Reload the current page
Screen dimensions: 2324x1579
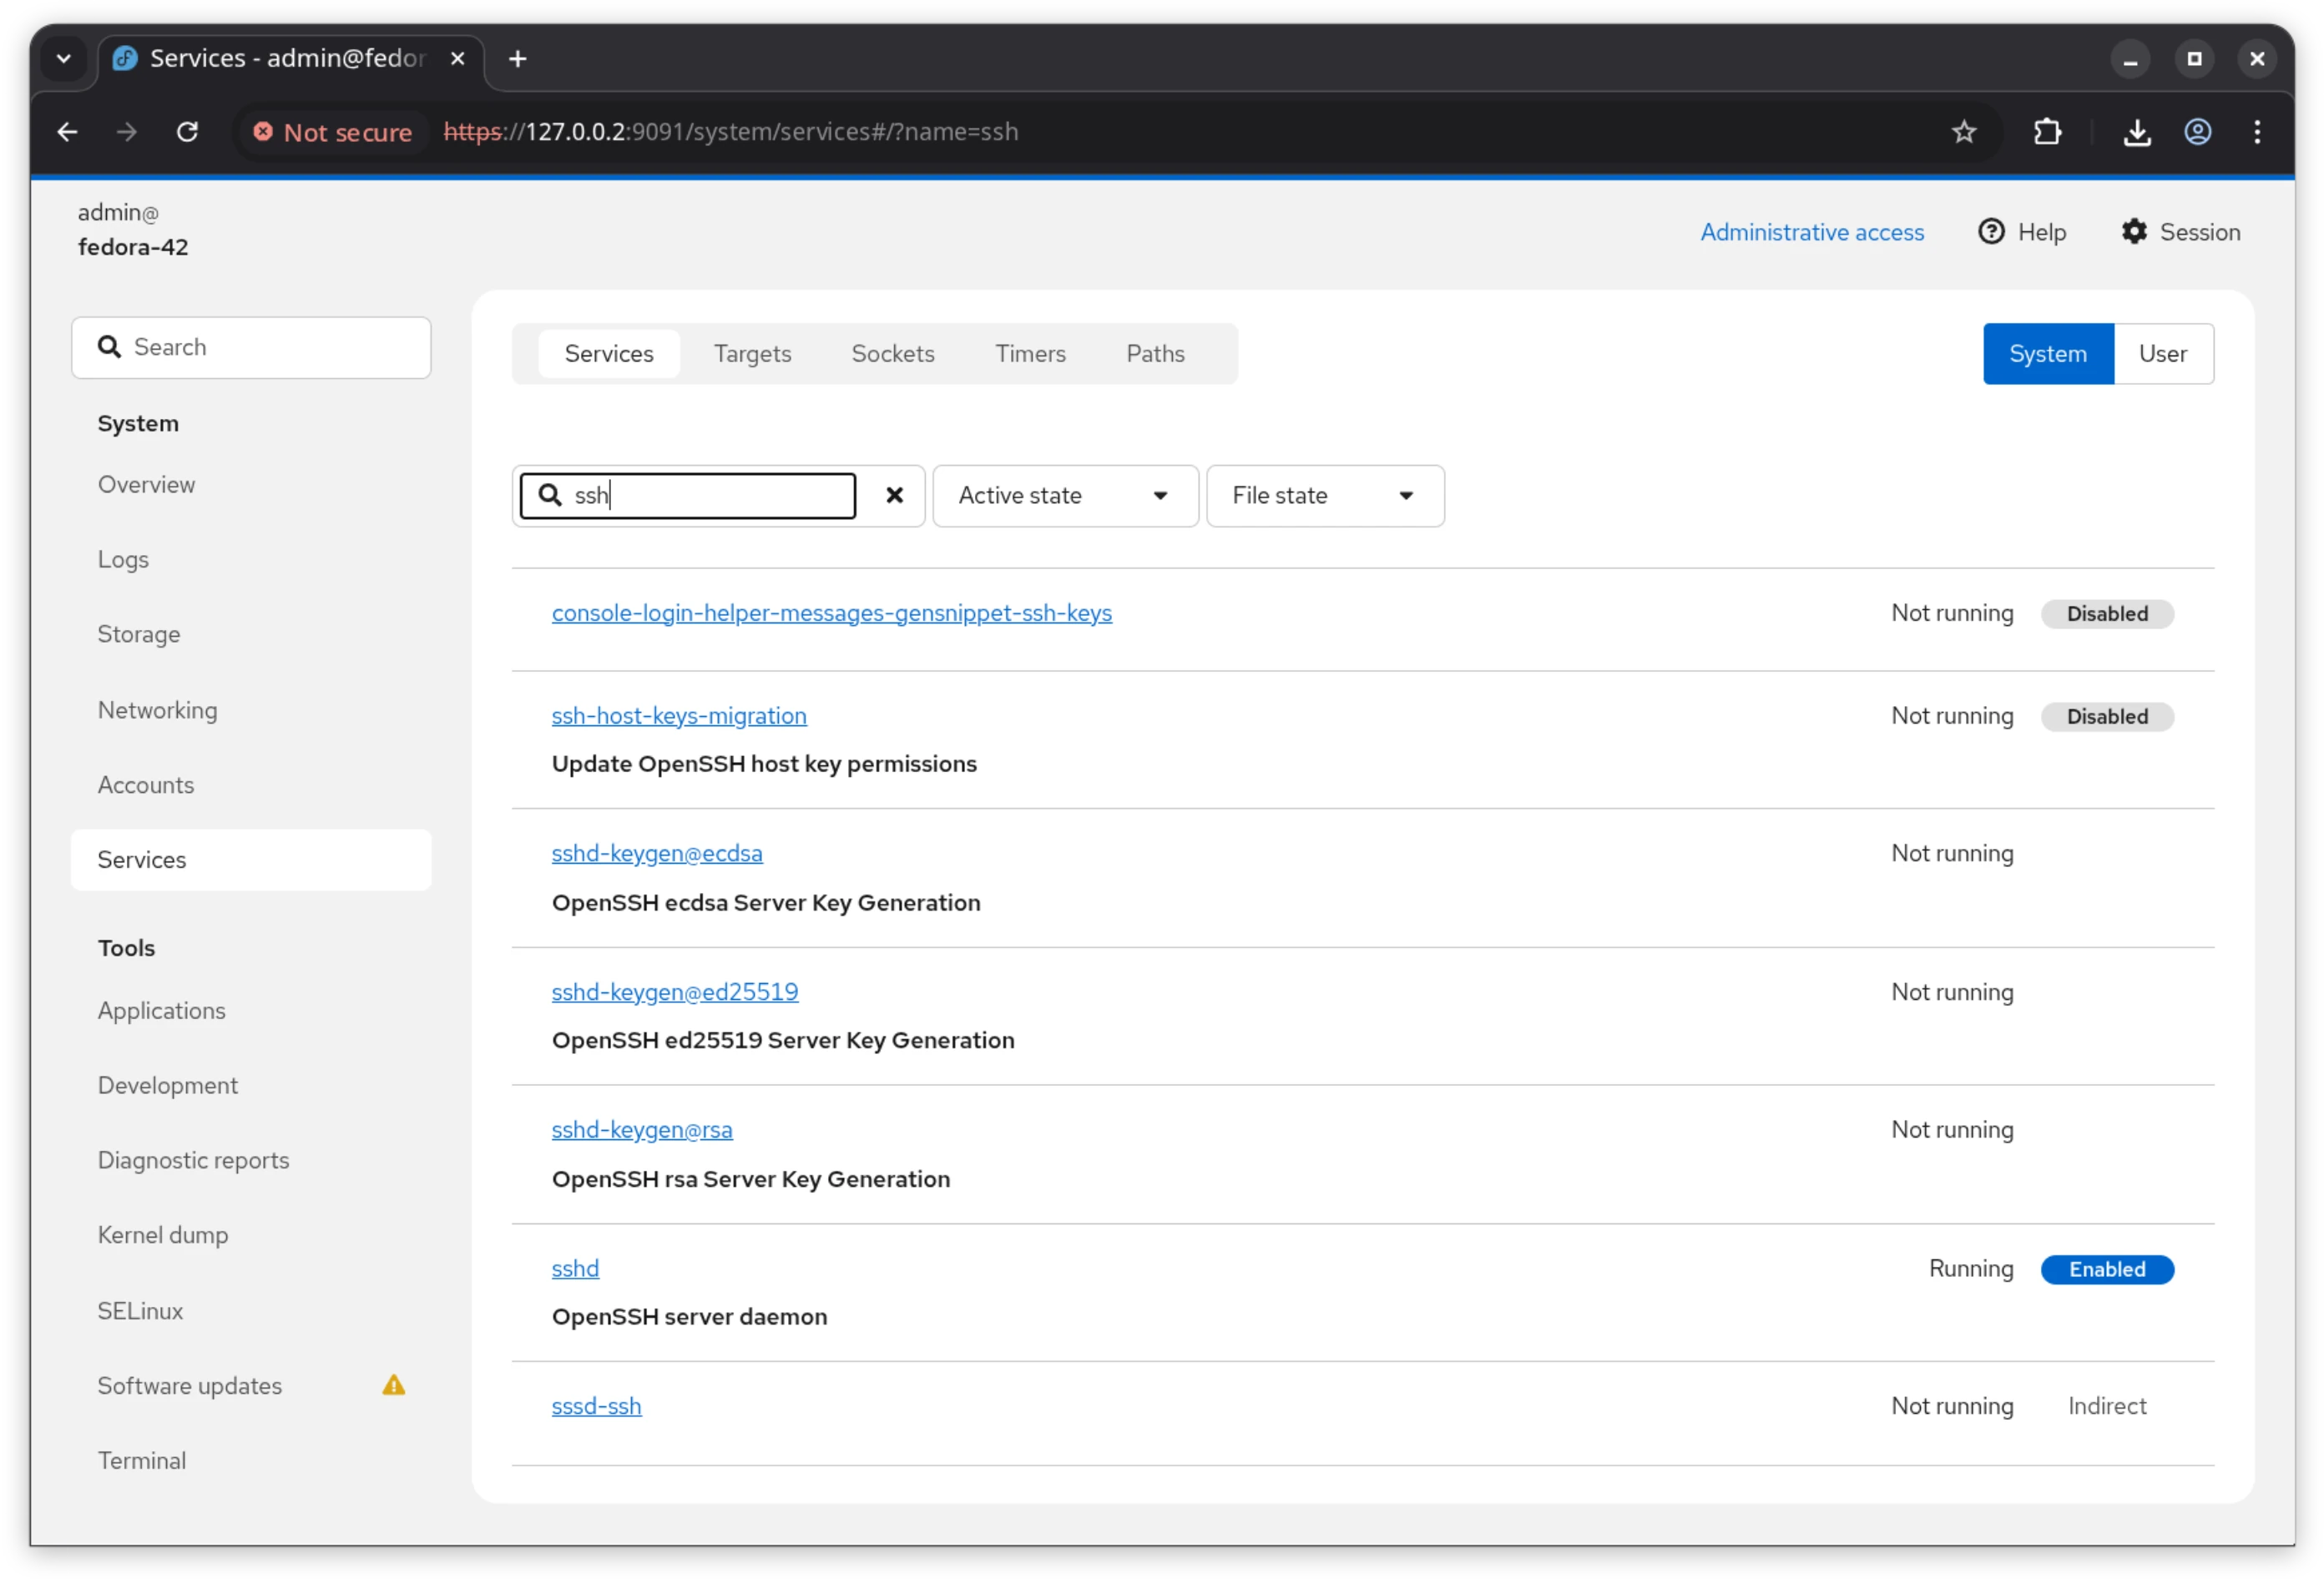click(x=188, y=131)
